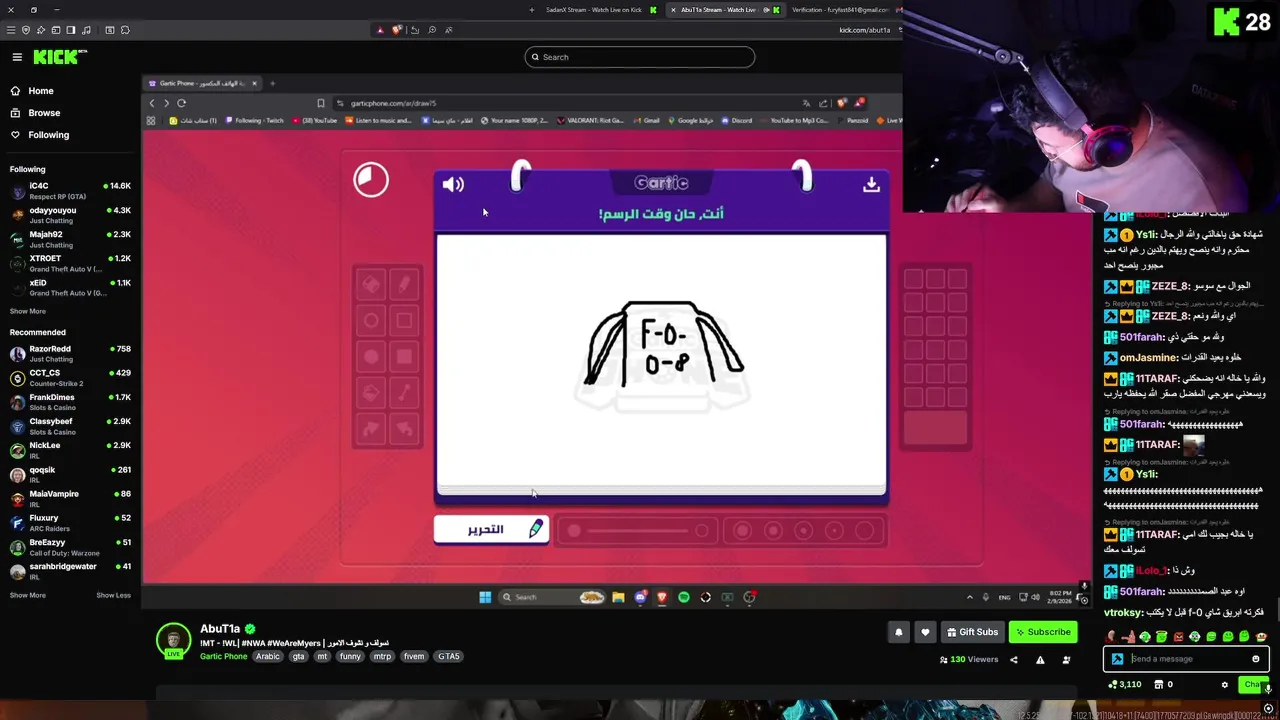Open the Discord bookmark
Viewport: 1280px width, 720px height.
(x=736, y=120)
